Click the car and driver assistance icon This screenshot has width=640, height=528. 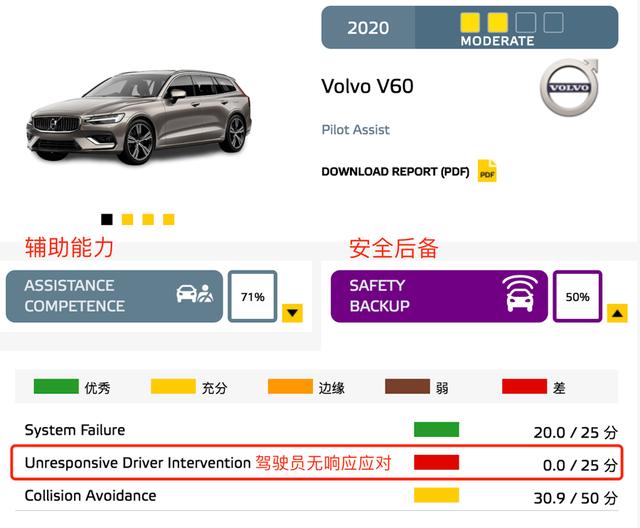[195, 293]
